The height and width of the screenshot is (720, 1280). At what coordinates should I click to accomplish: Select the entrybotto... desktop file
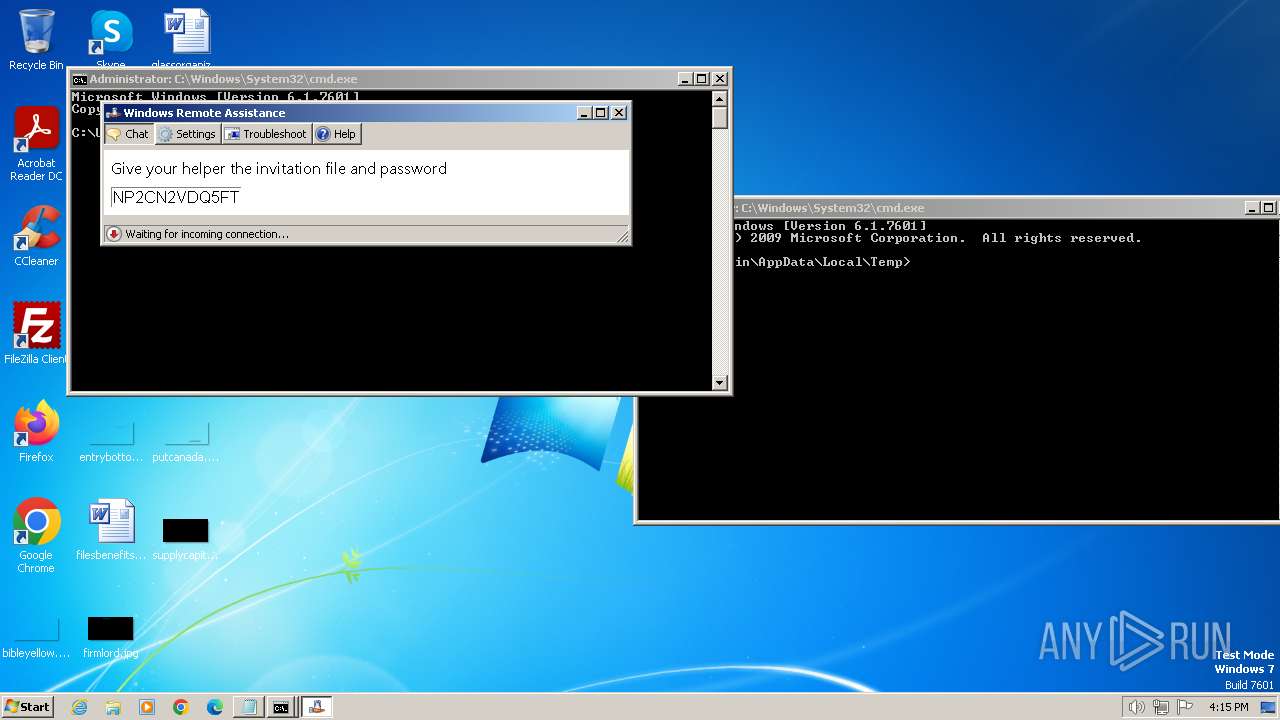coord(111,440)
